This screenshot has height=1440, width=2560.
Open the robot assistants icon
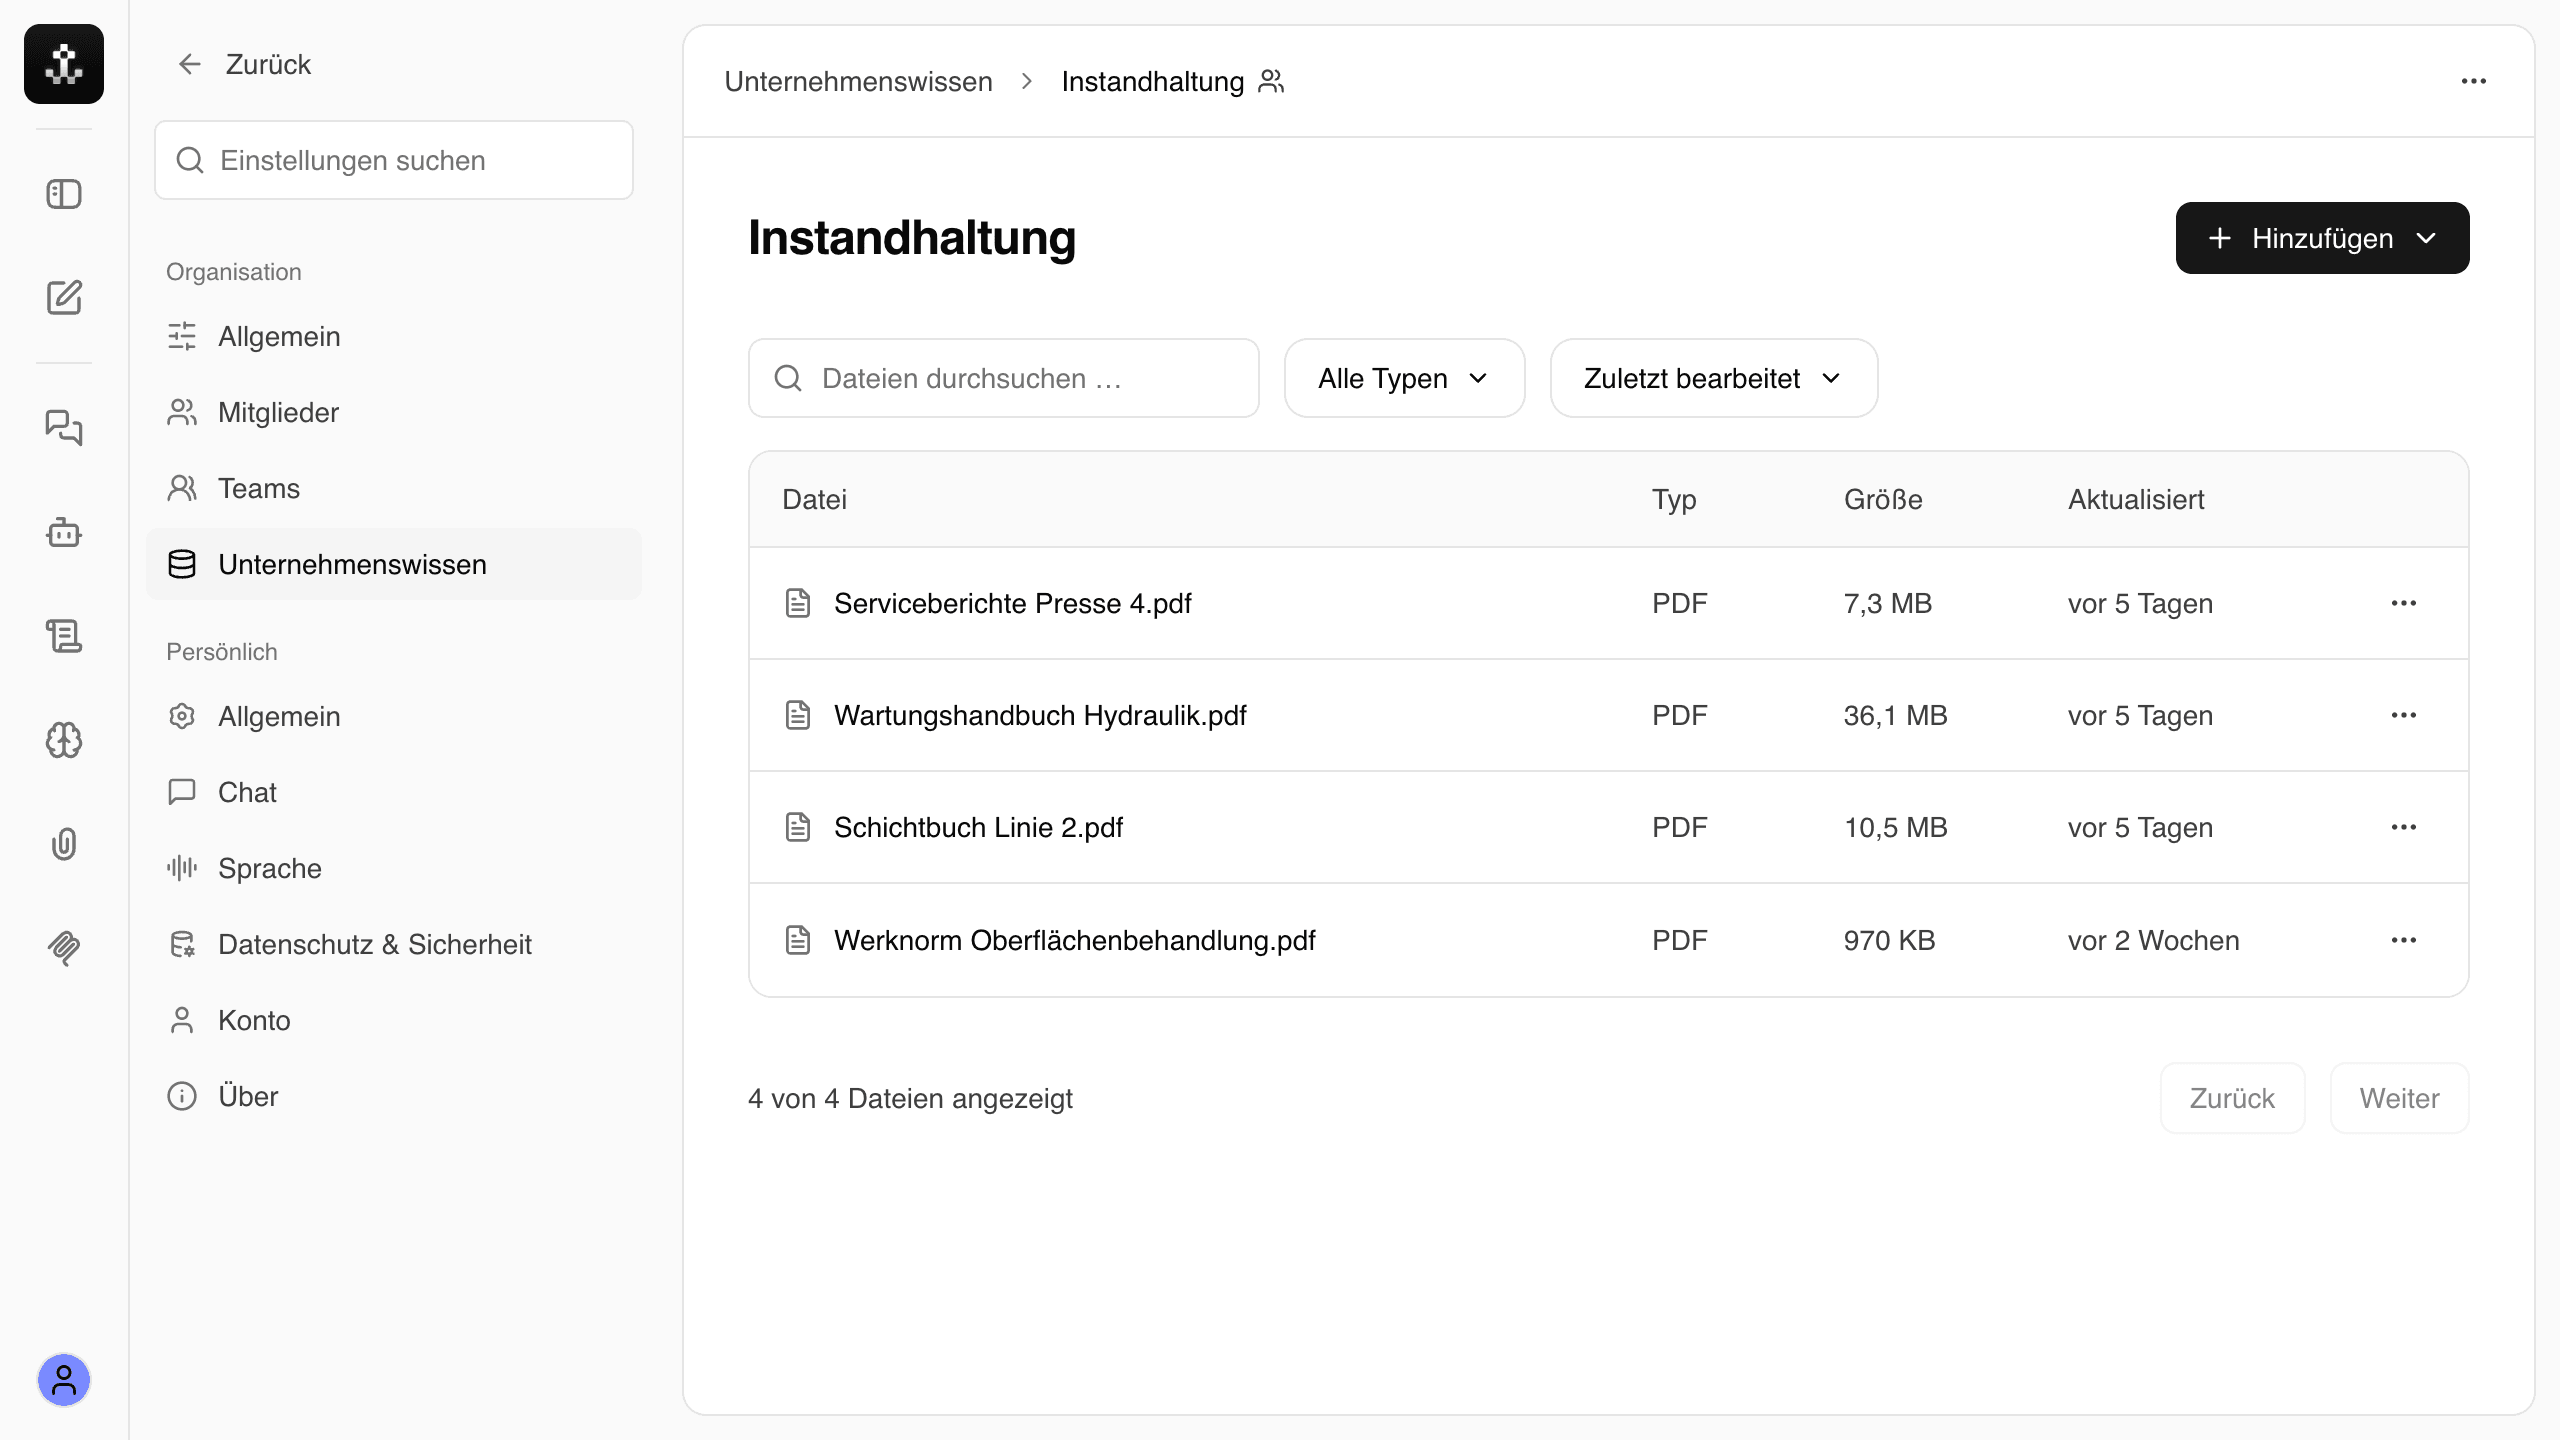(64, 532)
